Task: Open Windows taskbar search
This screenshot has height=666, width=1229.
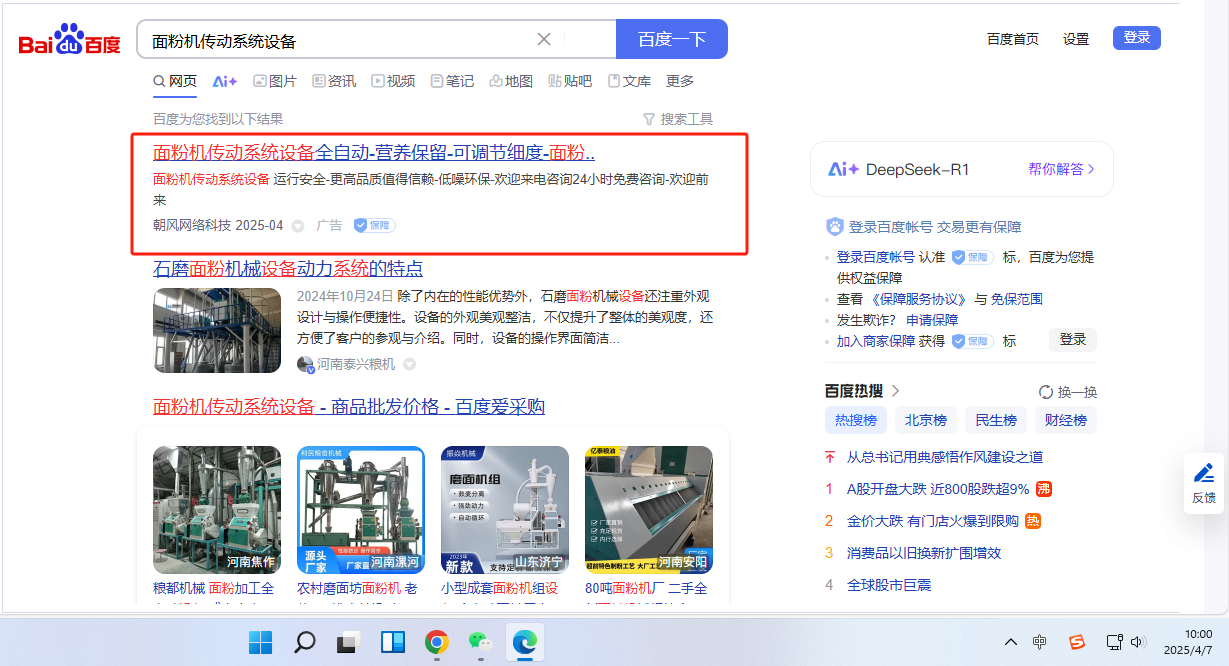Action: [x=305, y=642]
